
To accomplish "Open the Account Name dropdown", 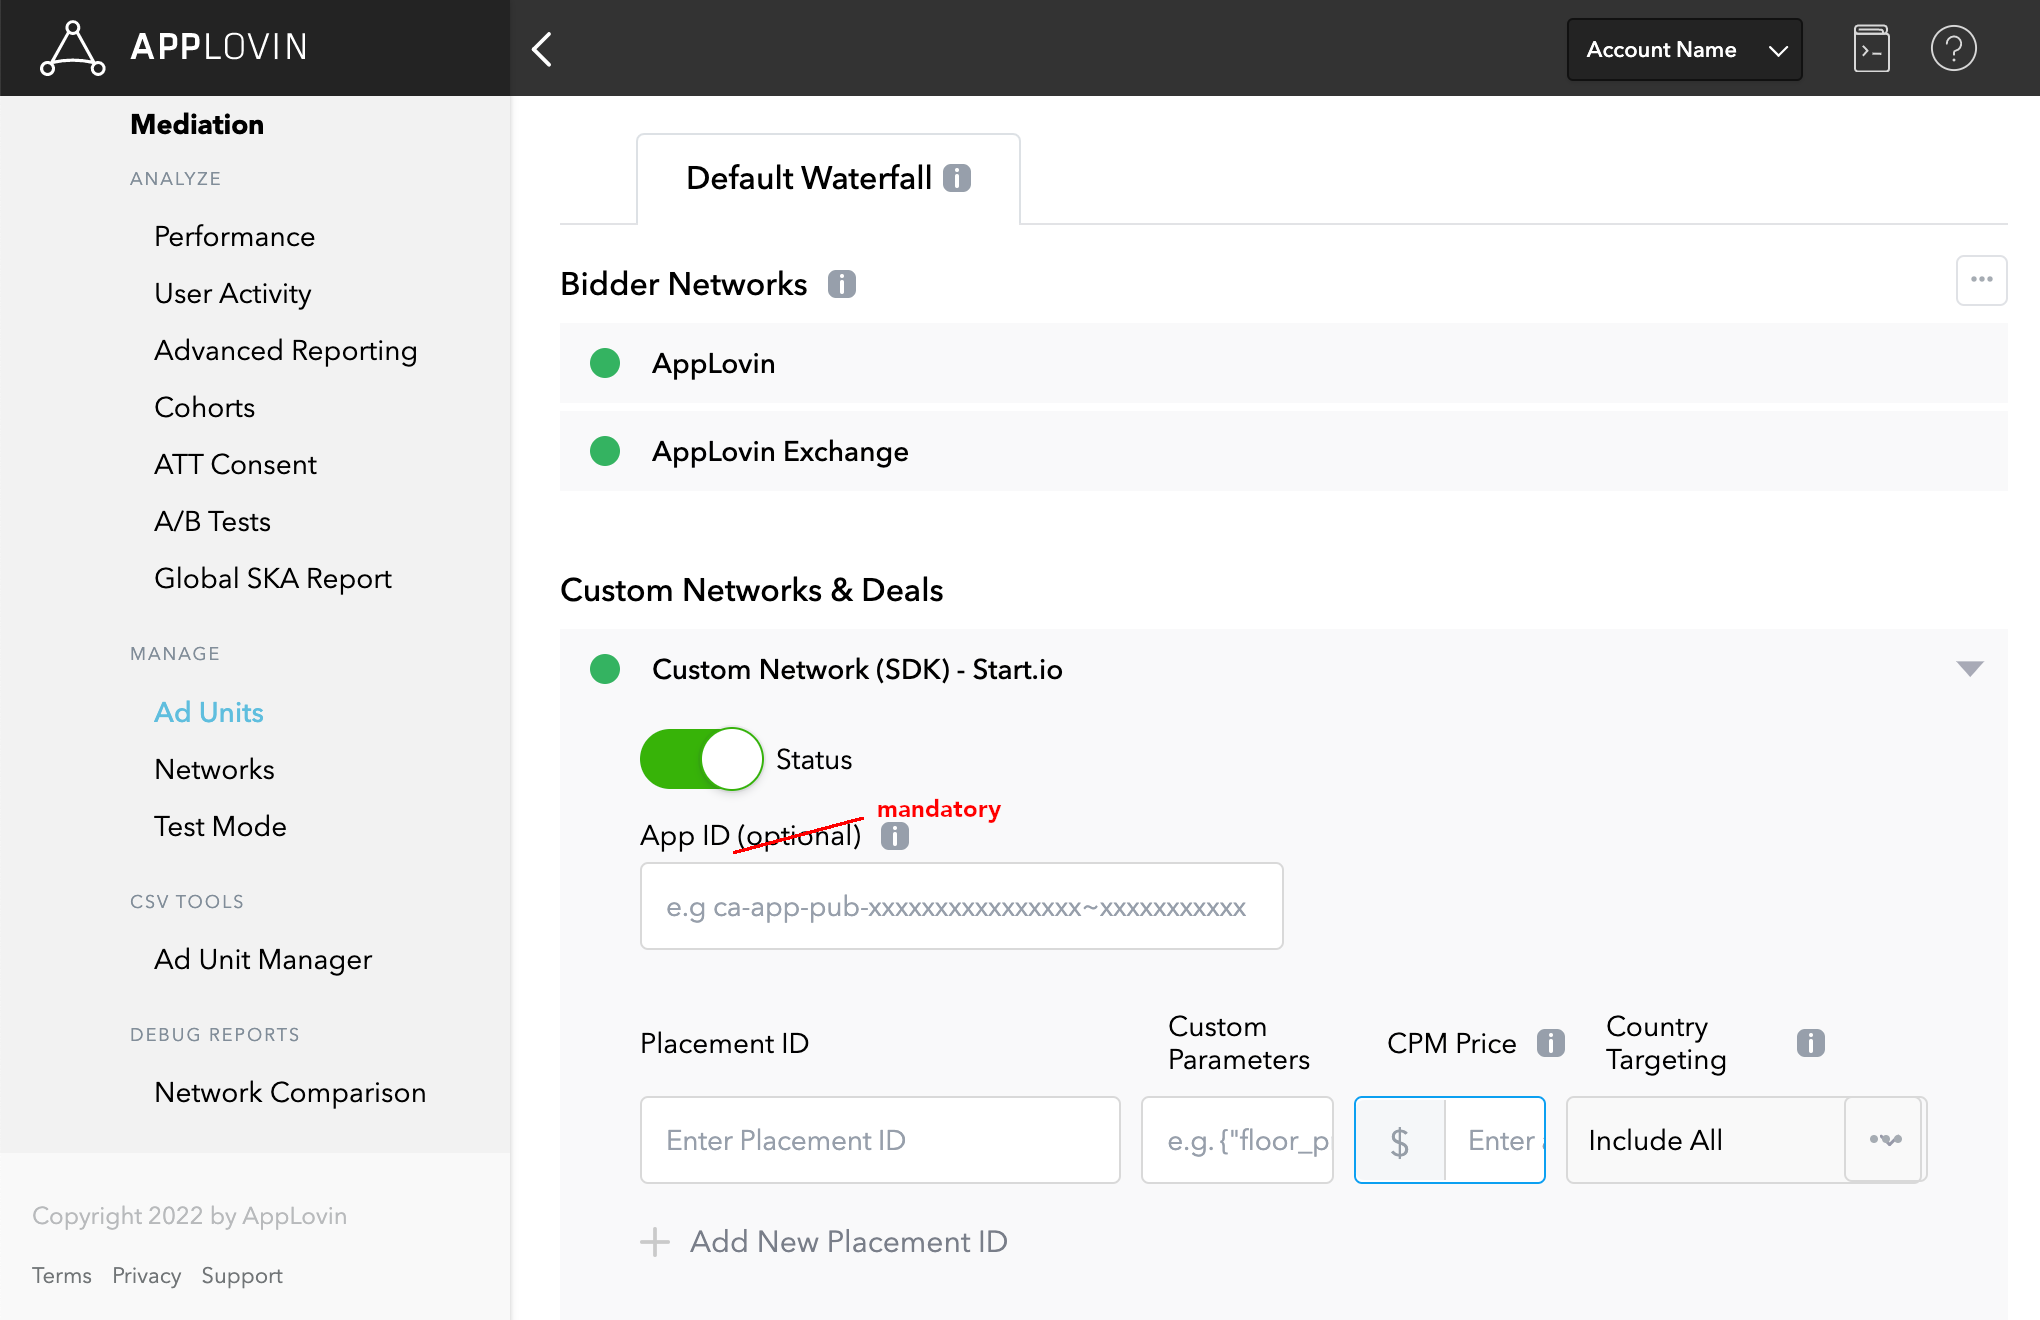I will coord(1685,49).
